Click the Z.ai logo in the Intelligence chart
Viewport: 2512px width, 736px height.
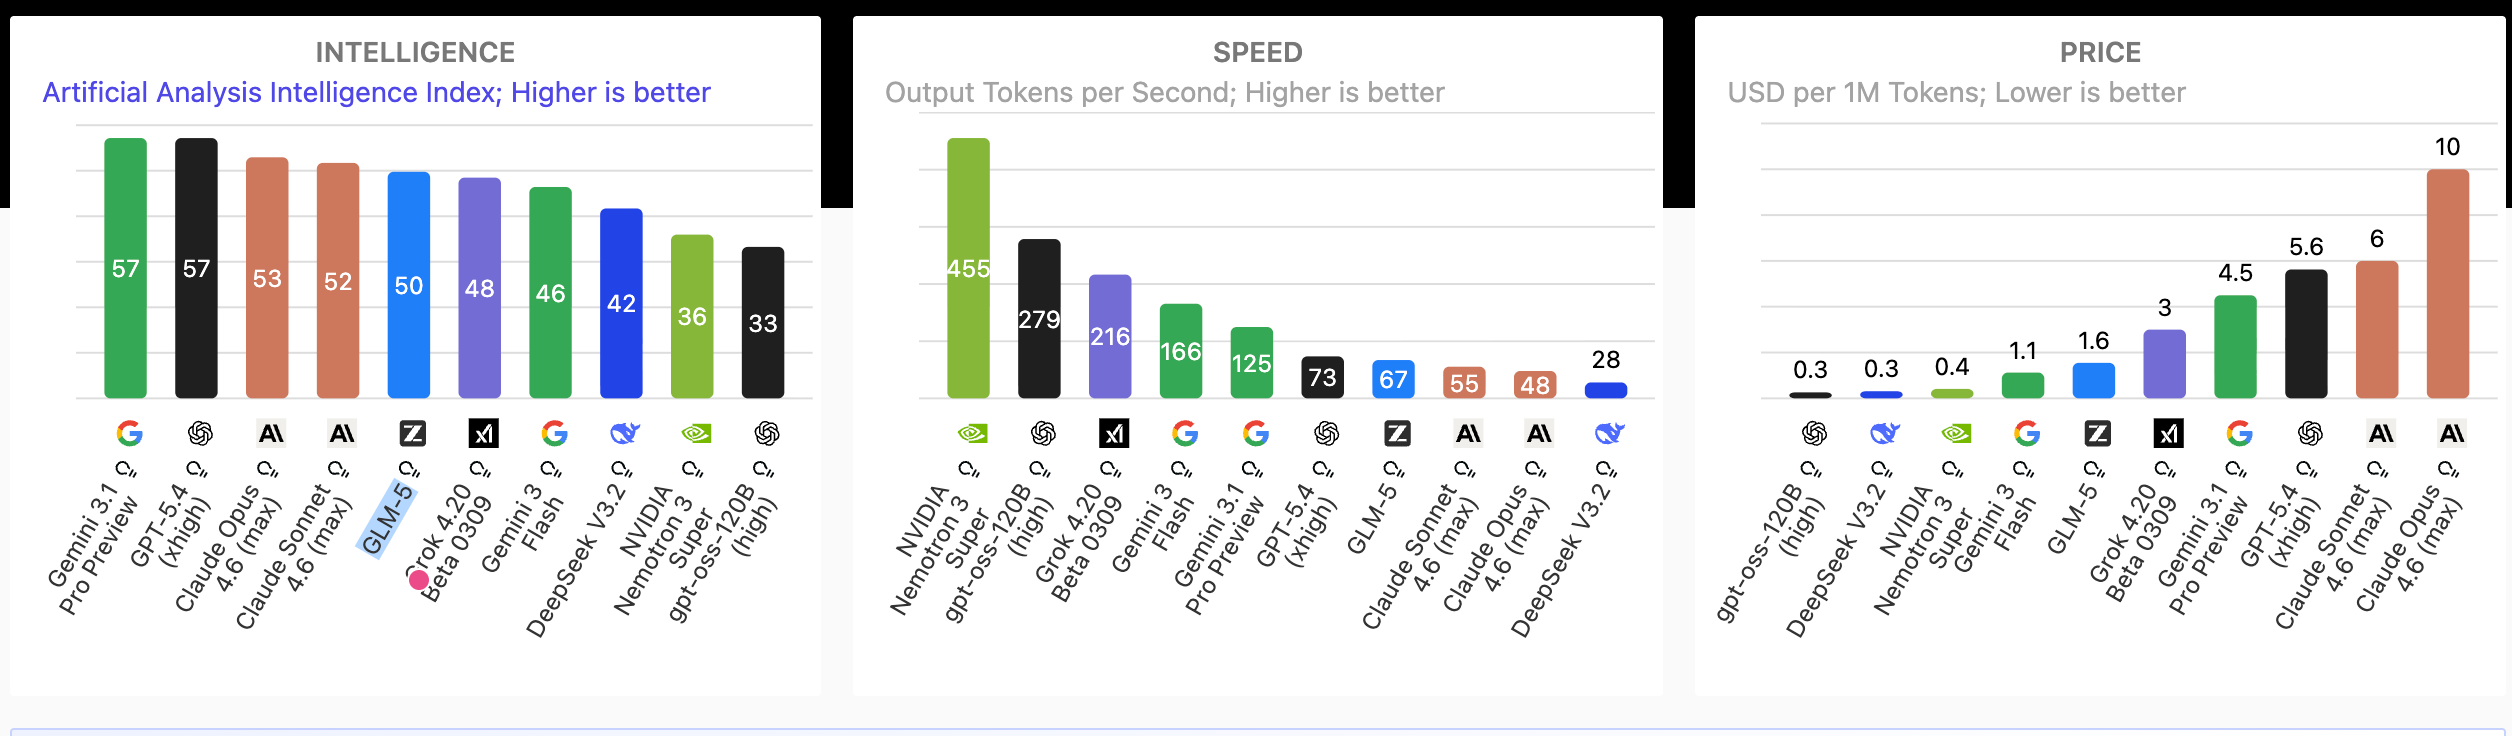412,433
